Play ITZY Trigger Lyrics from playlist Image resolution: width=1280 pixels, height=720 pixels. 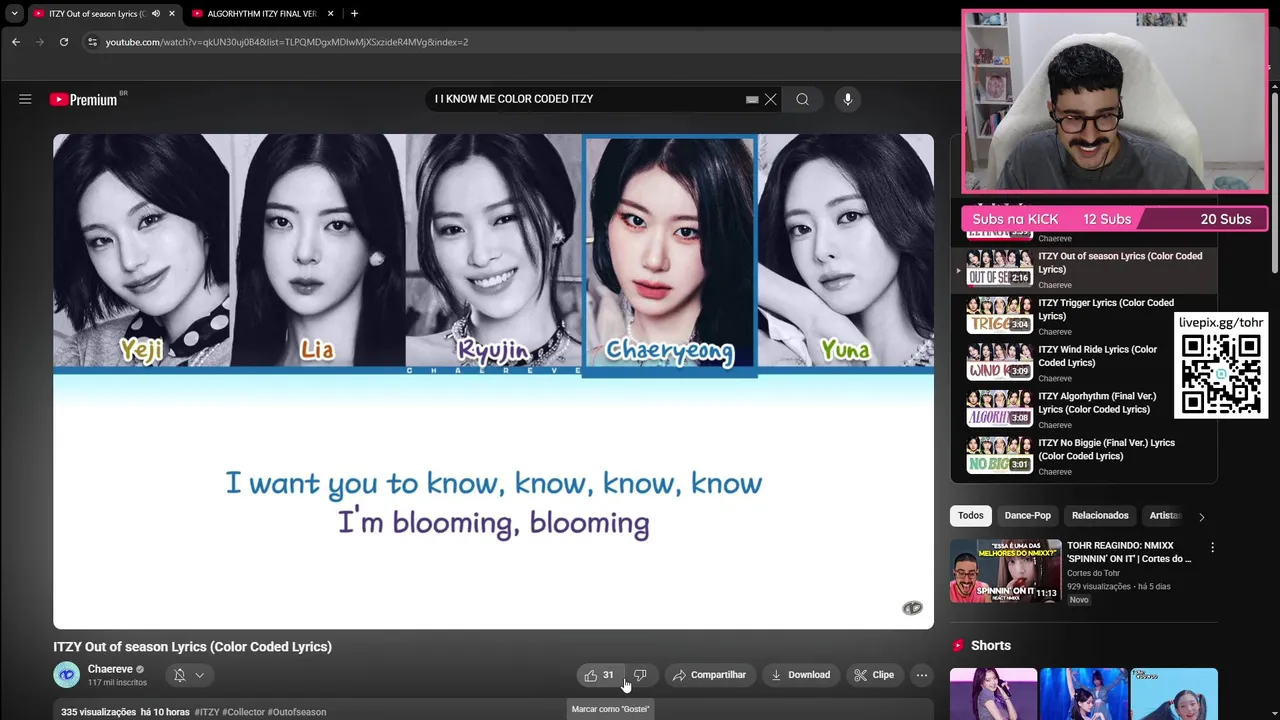click(x=1085, y=316)
